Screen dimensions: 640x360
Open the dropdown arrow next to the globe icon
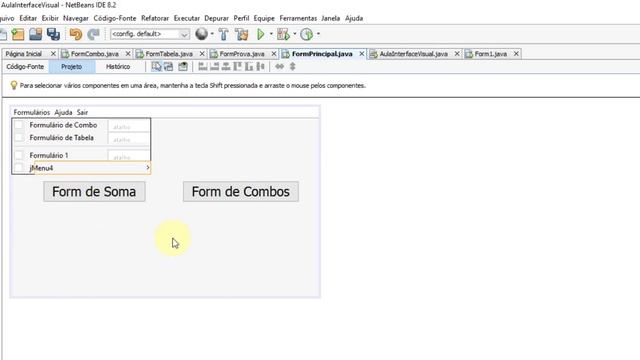pos(212,34)
